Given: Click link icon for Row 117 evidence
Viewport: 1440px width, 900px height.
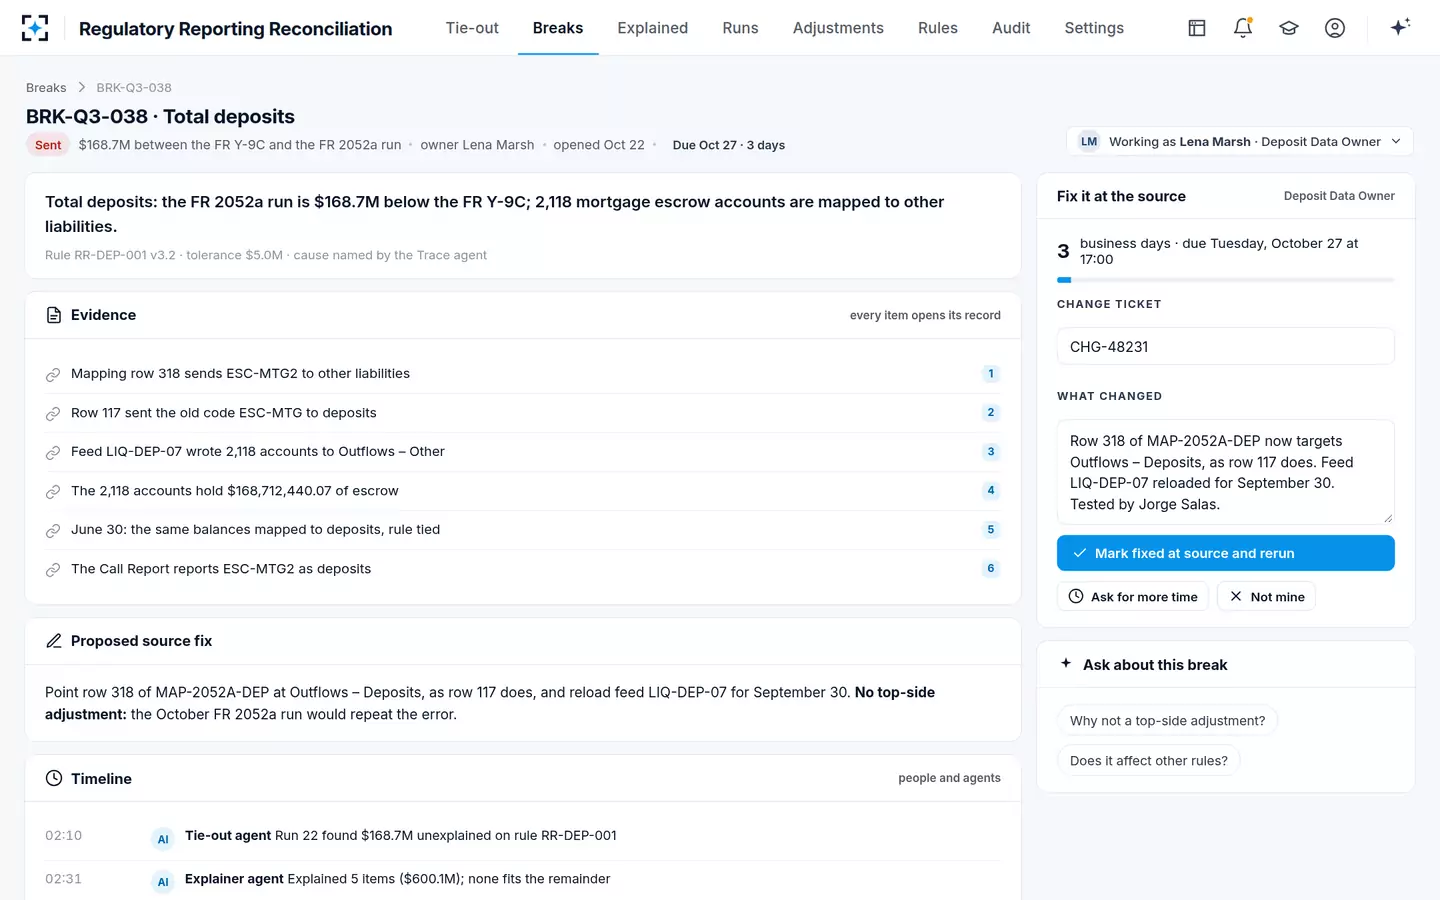Looking at the screenshot, I should [x=53, y=413].
